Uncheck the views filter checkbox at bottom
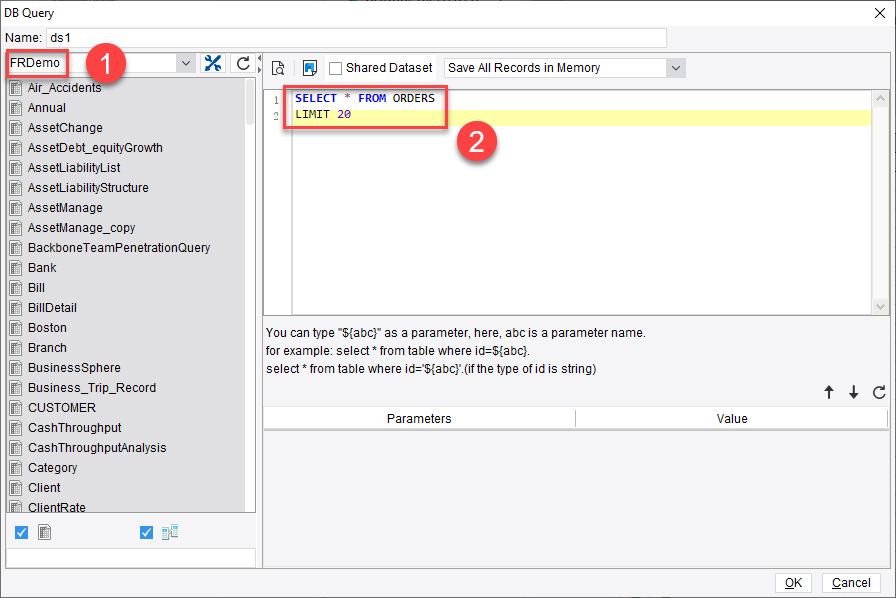Viewport: 896px width, 598px height. tap(145, 532)
